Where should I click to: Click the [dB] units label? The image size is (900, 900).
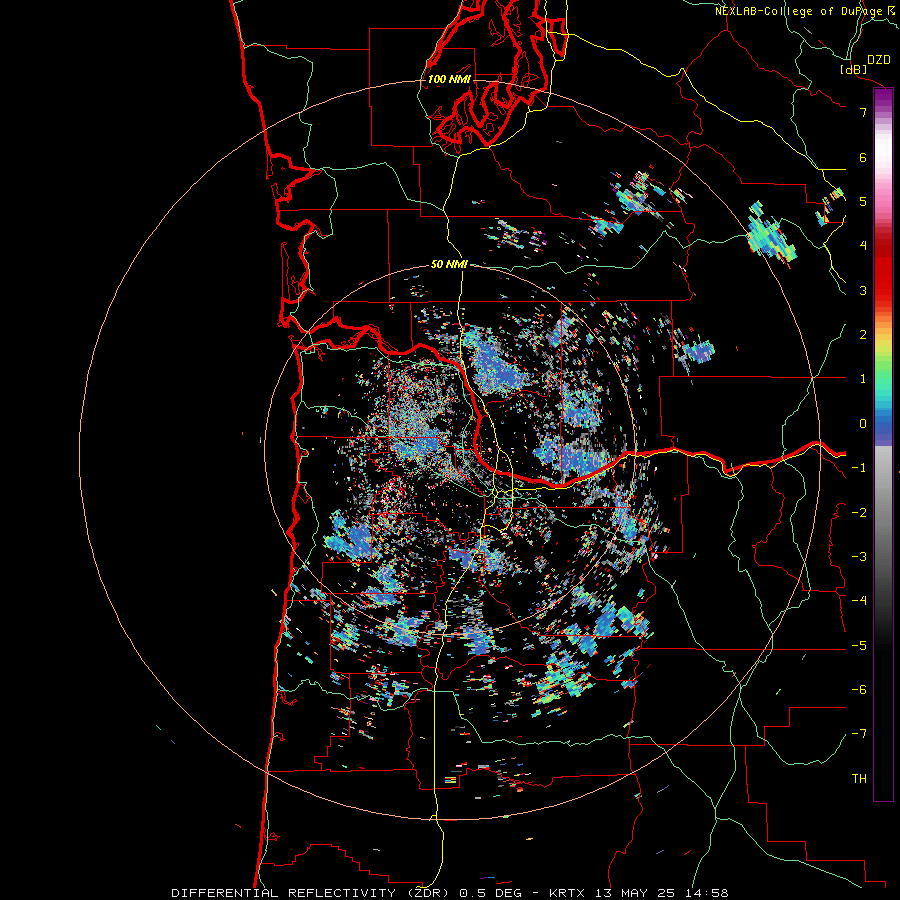click(853, 69)
